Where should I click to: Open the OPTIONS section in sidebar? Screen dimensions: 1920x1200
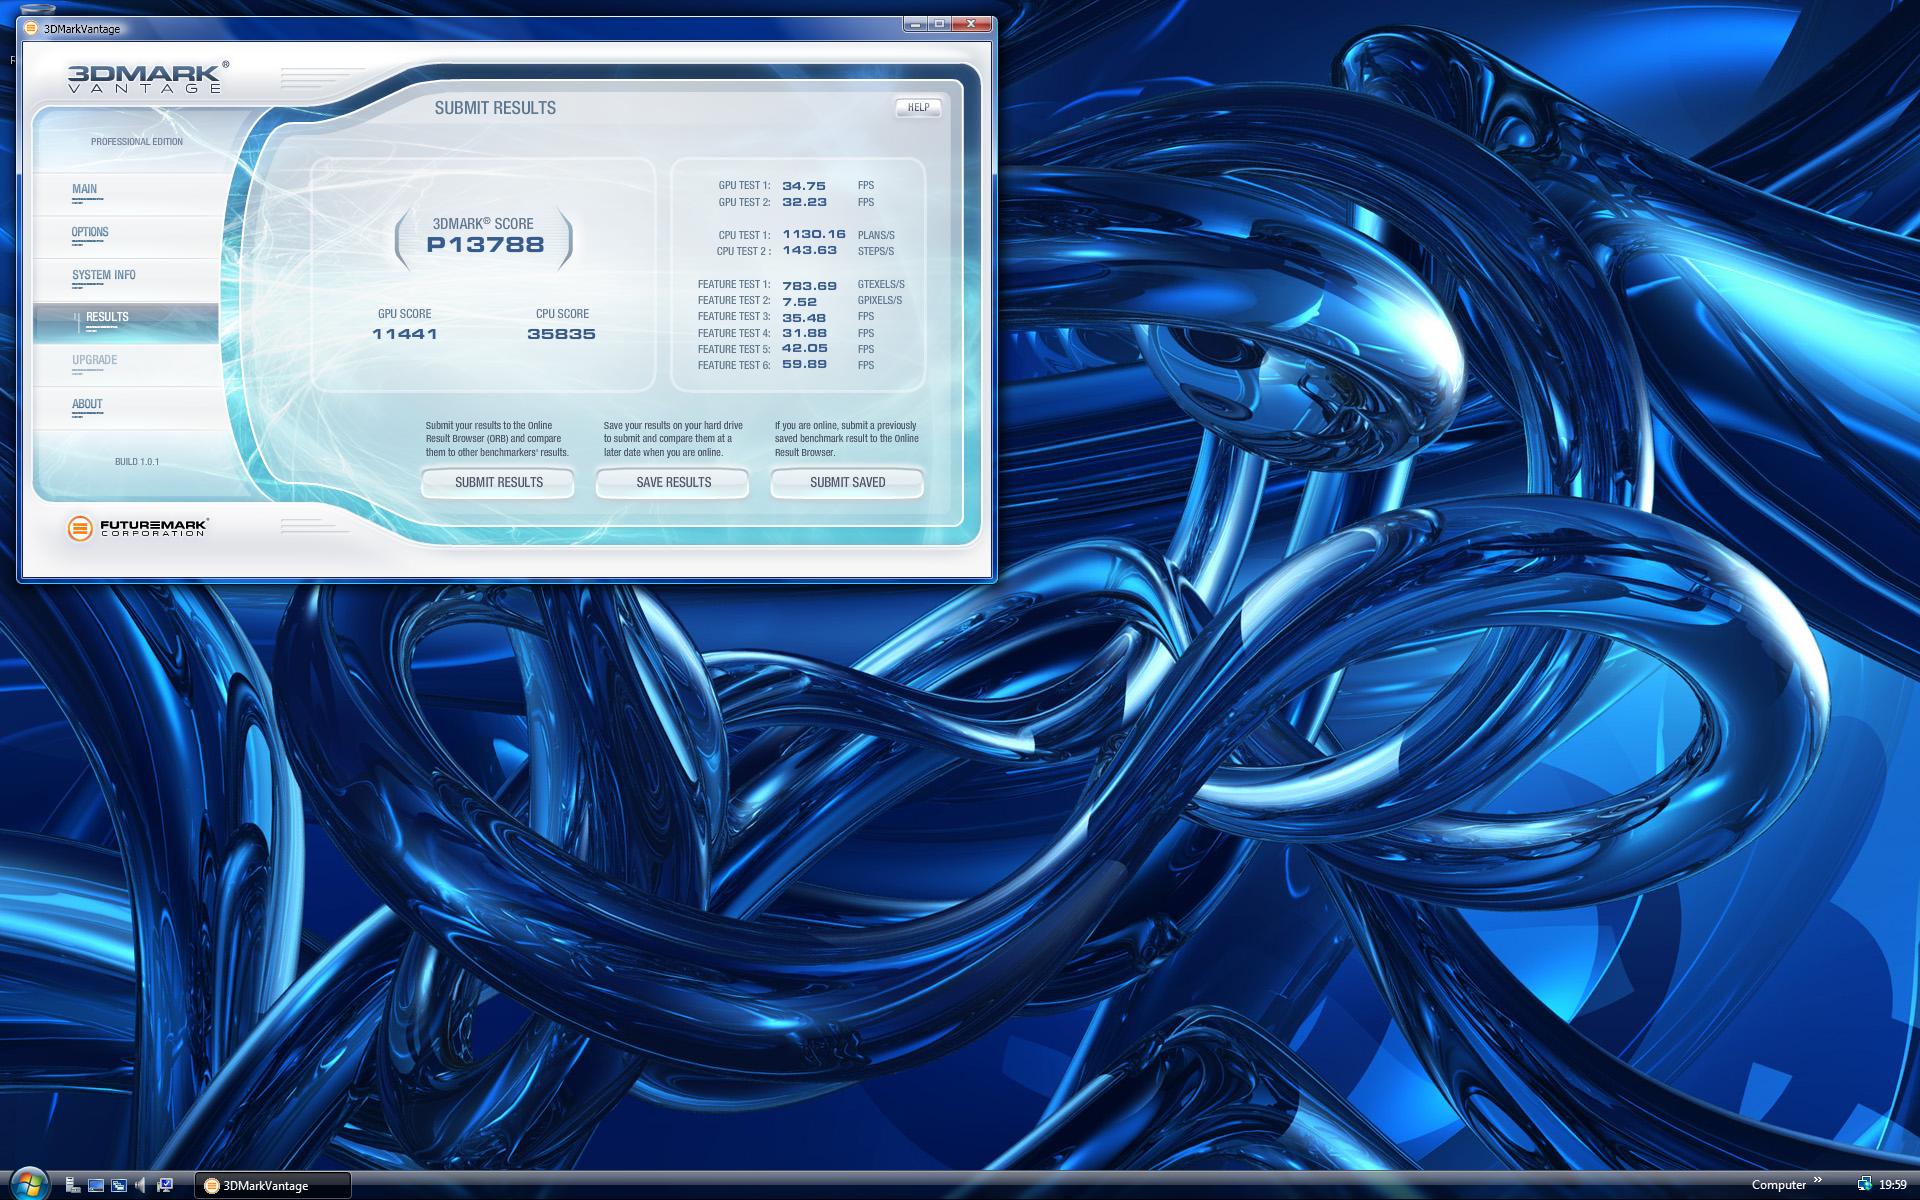coord(126,236)
